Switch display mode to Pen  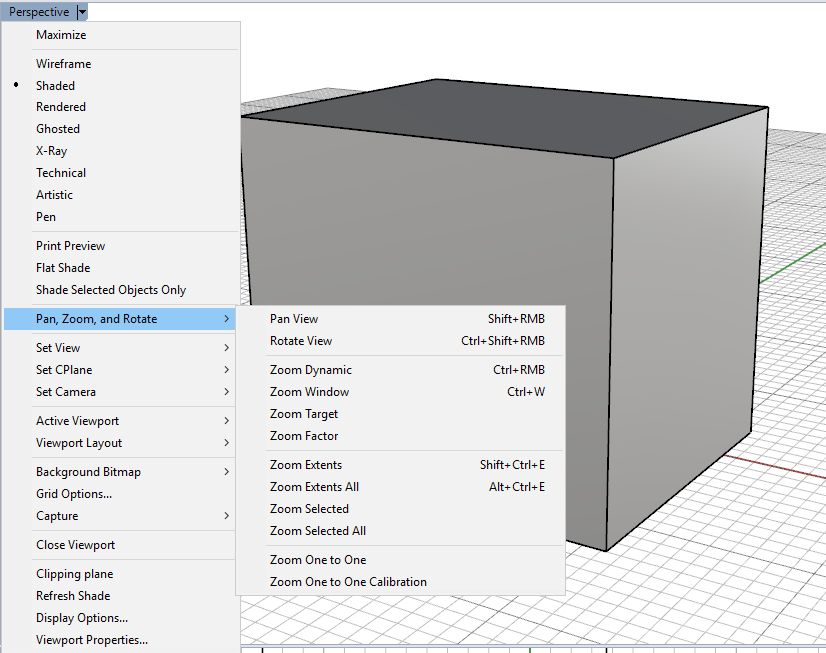click(x=121, y=217)
